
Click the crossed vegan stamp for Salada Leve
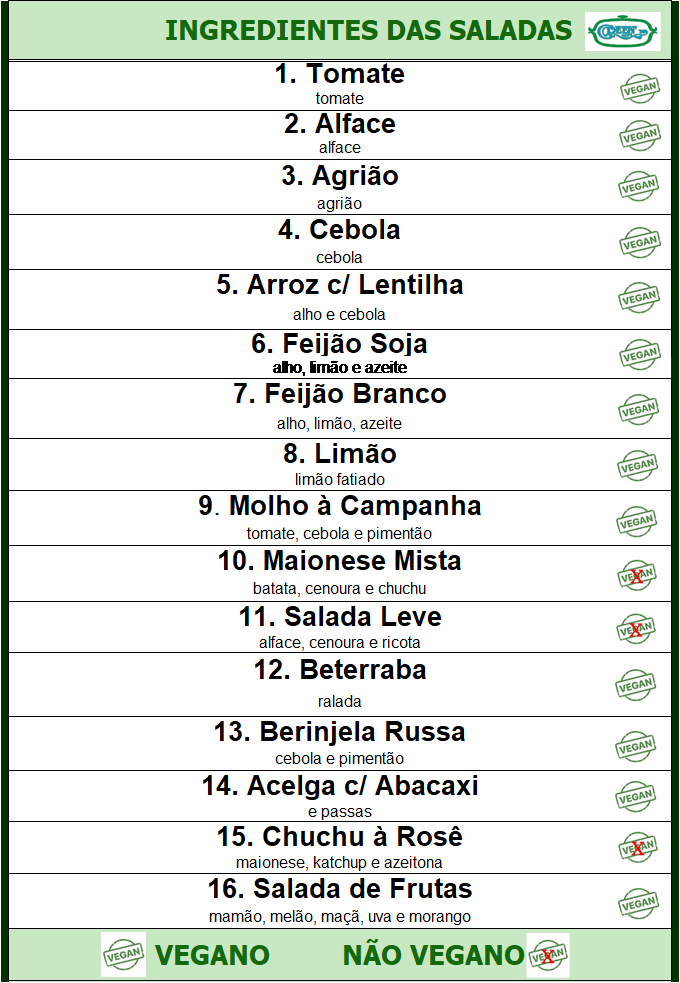(x=636, y=629)
